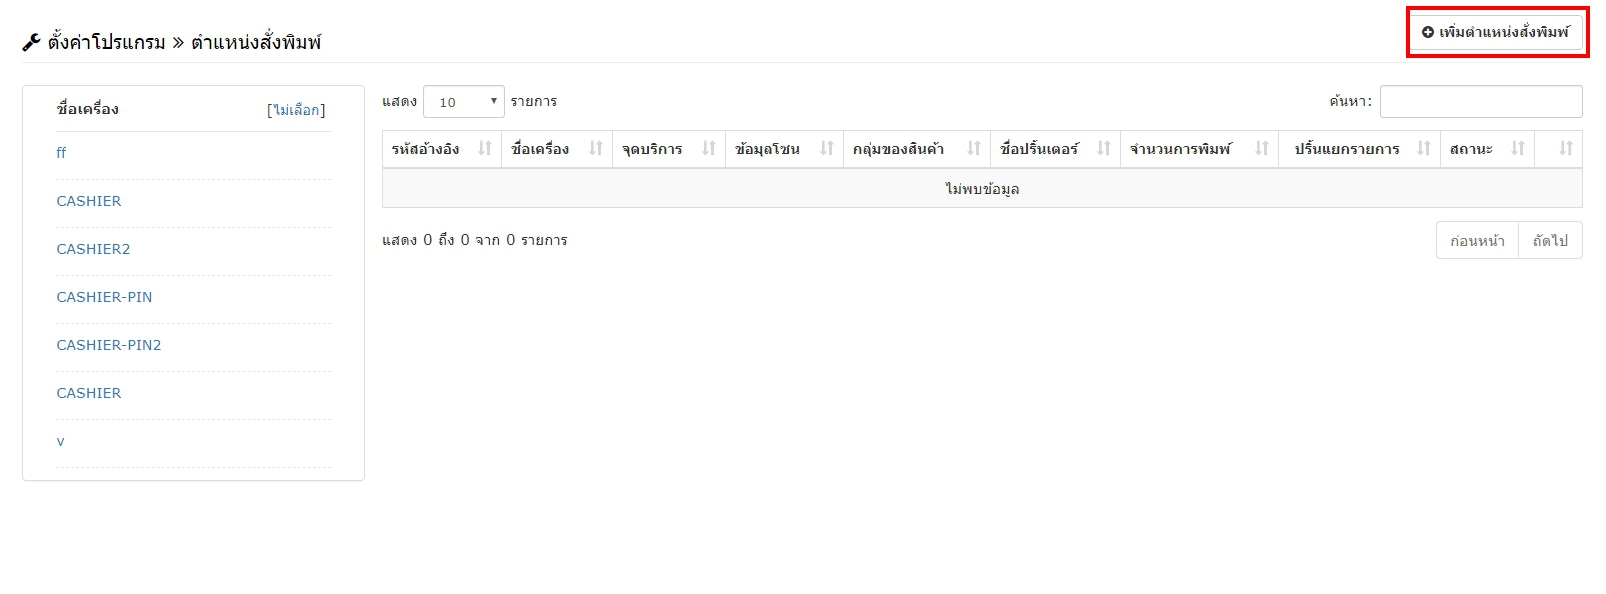
Task: Open the แสดง entries-per-page dropdown showing 10
Action: pos(464,102)
